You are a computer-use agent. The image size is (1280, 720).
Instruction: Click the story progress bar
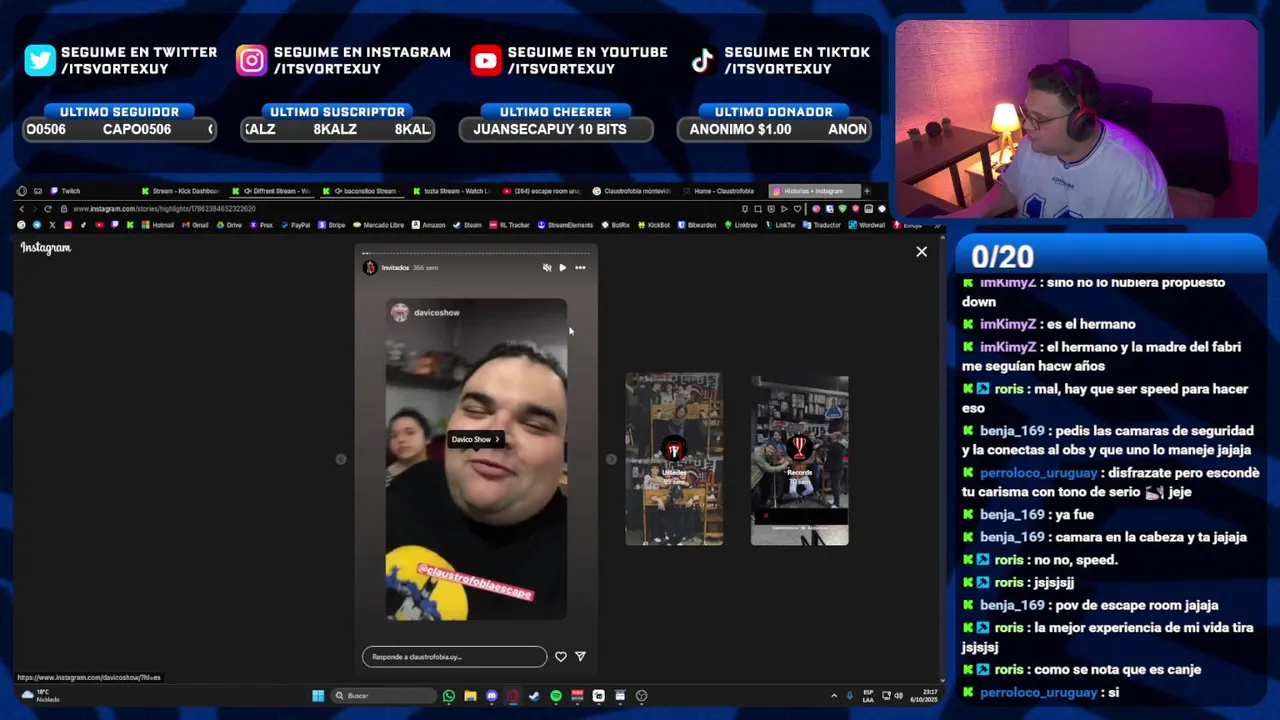[x=476, y=254]
